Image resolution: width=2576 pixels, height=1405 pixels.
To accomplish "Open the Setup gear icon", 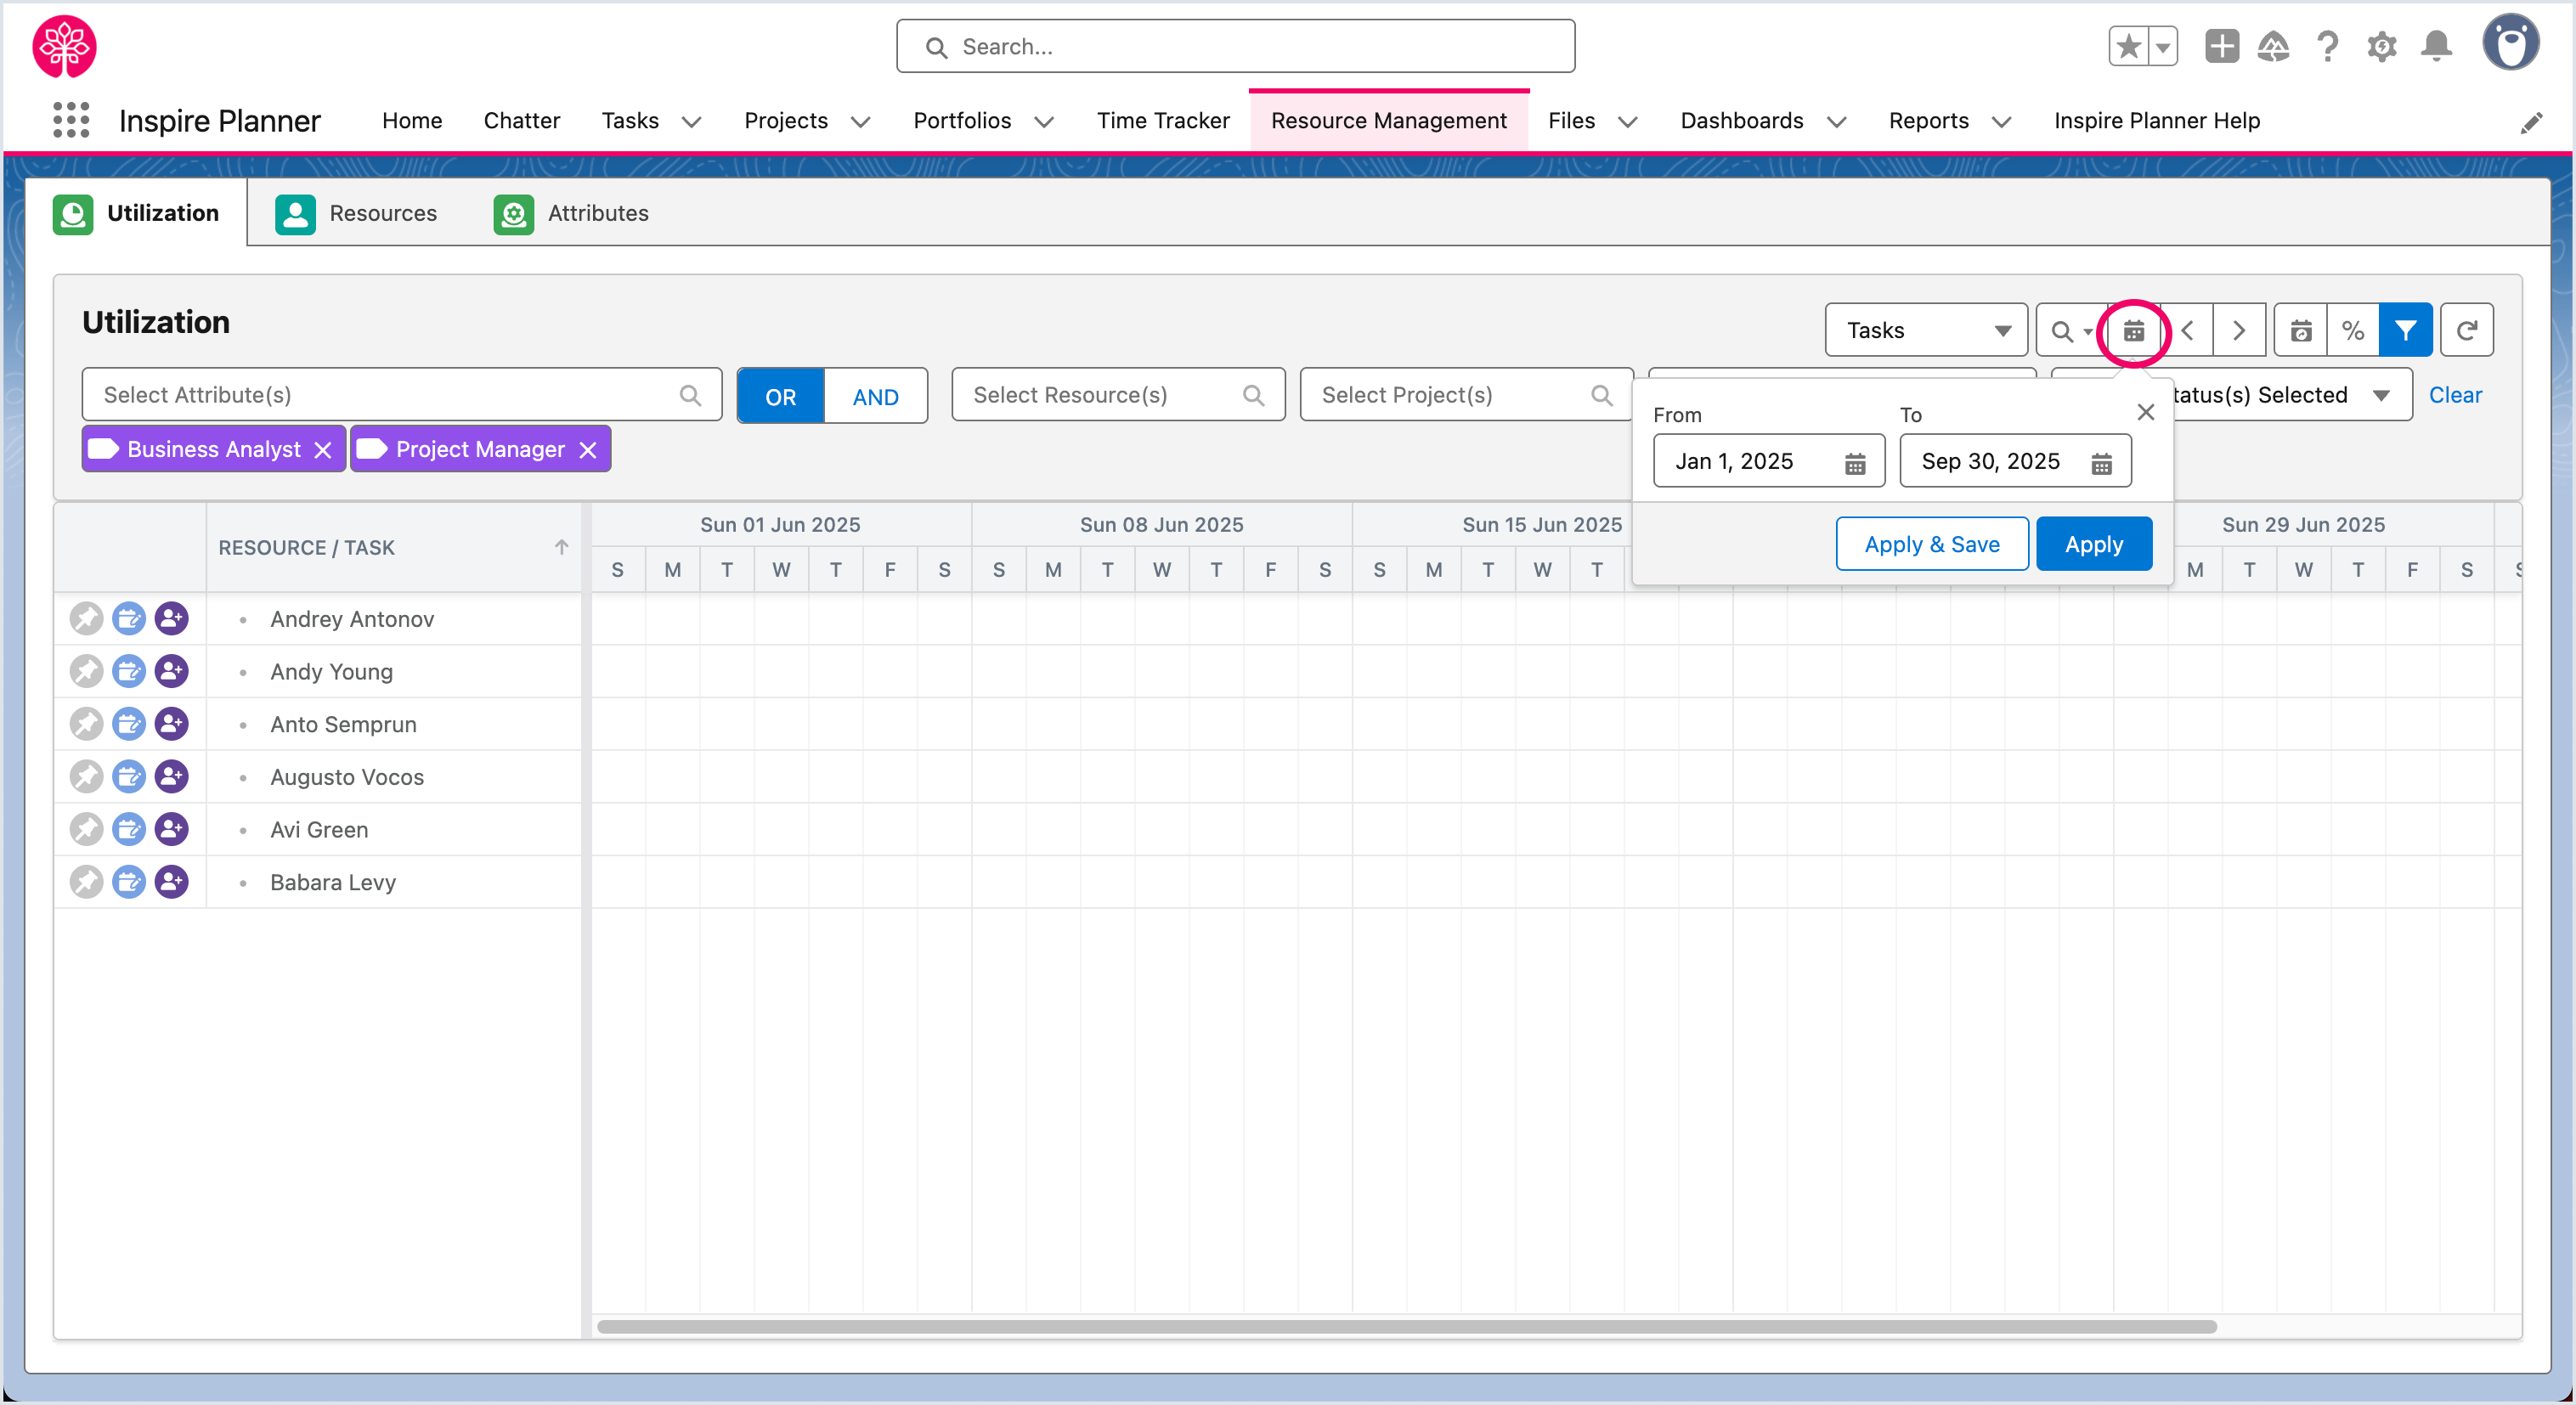I will click(2381, 46).
